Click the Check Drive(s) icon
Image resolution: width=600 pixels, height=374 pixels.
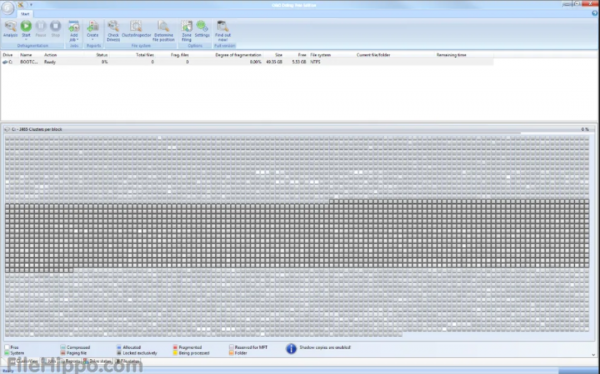tap(113, 31)
